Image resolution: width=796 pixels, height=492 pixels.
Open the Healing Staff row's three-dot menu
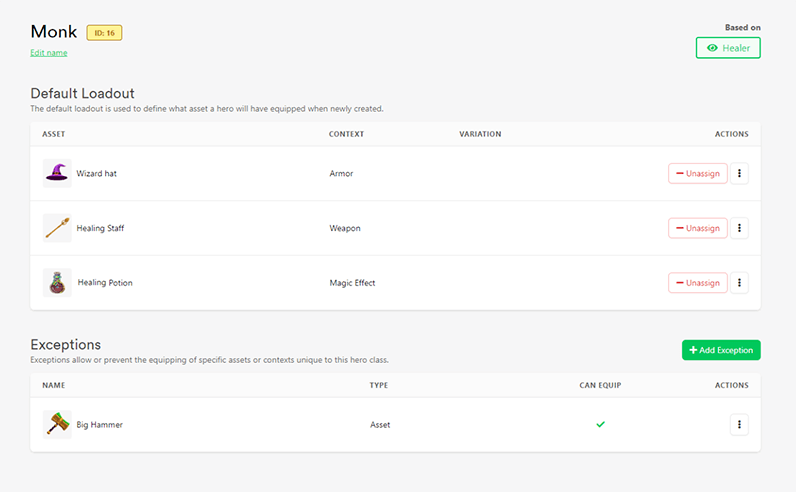point(739,228)
